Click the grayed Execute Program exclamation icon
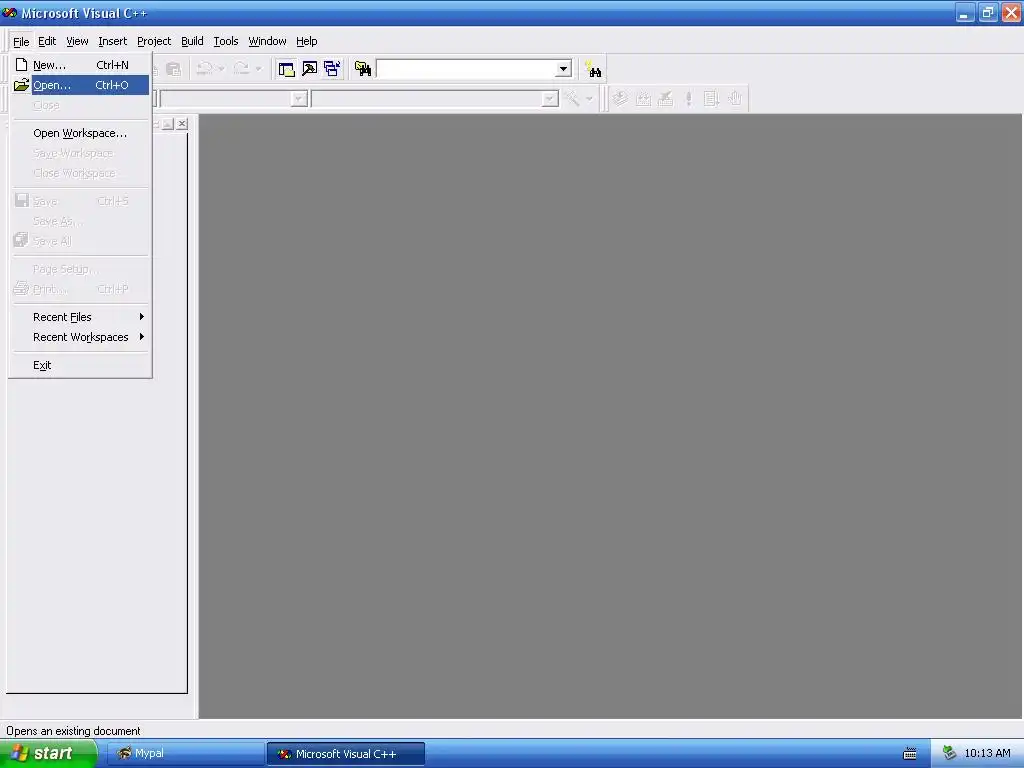The height and width of the screenshot is (768, 1024). coord(688,99)
